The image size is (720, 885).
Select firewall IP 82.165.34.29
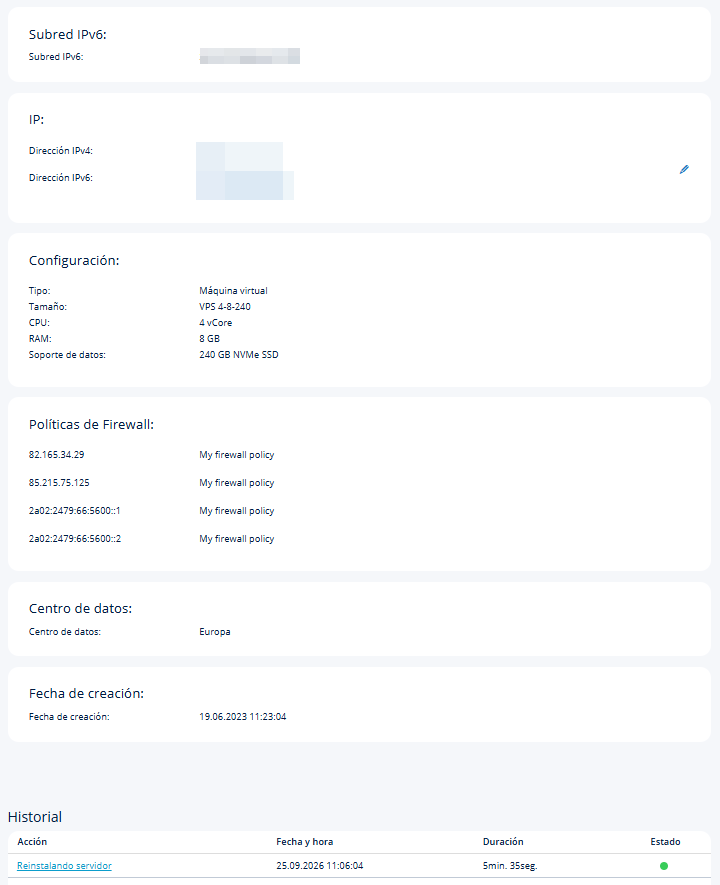pos(56,454)
